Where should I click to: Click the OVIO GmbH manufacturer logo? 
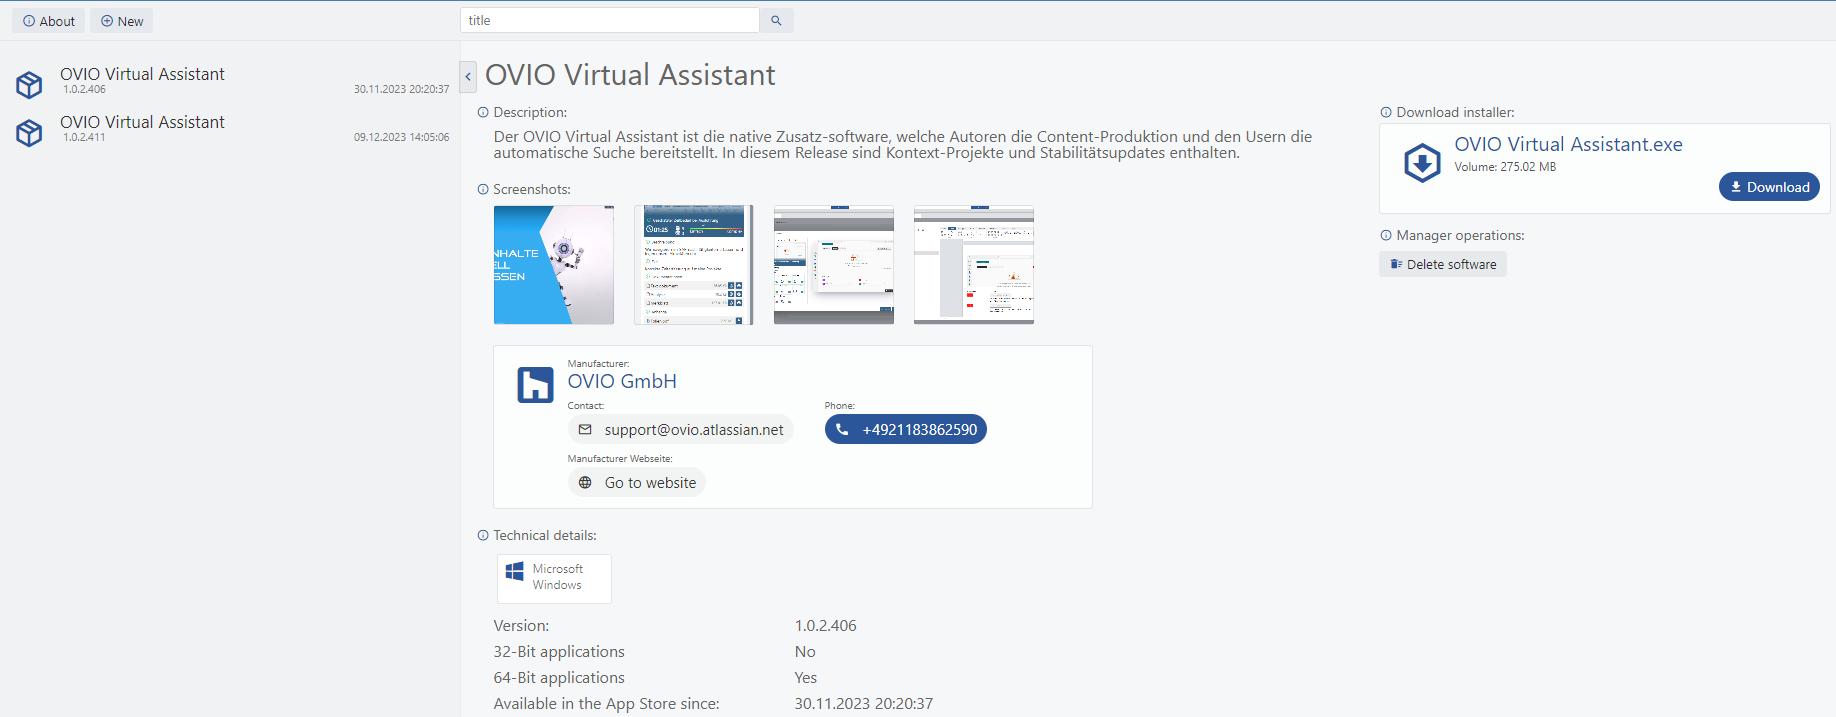tap(535, 385)
